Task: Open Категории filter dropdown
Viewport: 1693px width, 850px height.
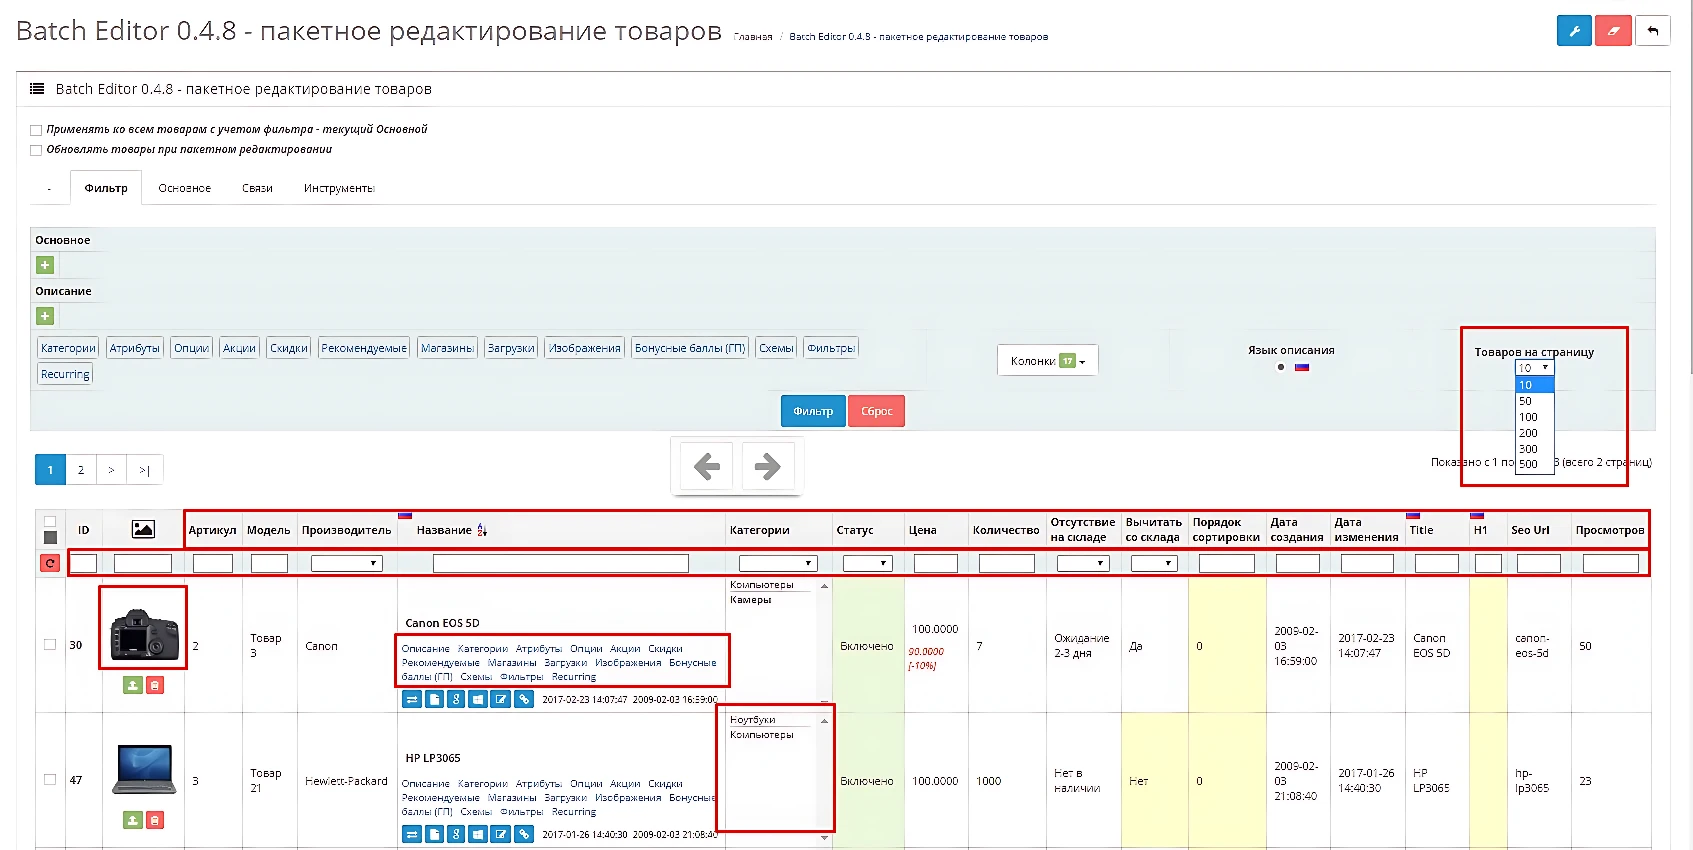Action: [x=778, y=564]
